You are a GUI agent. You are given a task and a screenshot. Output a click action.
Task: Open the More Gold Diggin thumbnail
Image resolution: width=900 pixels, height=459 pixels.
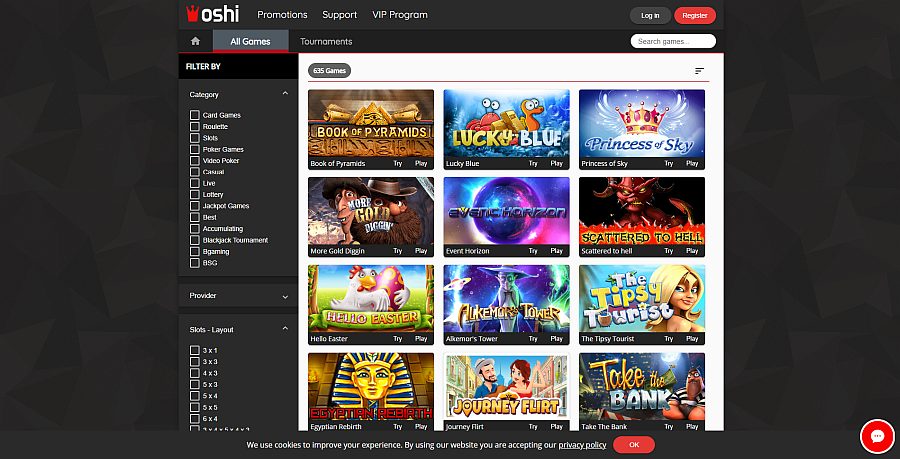[x=371, y=211]
